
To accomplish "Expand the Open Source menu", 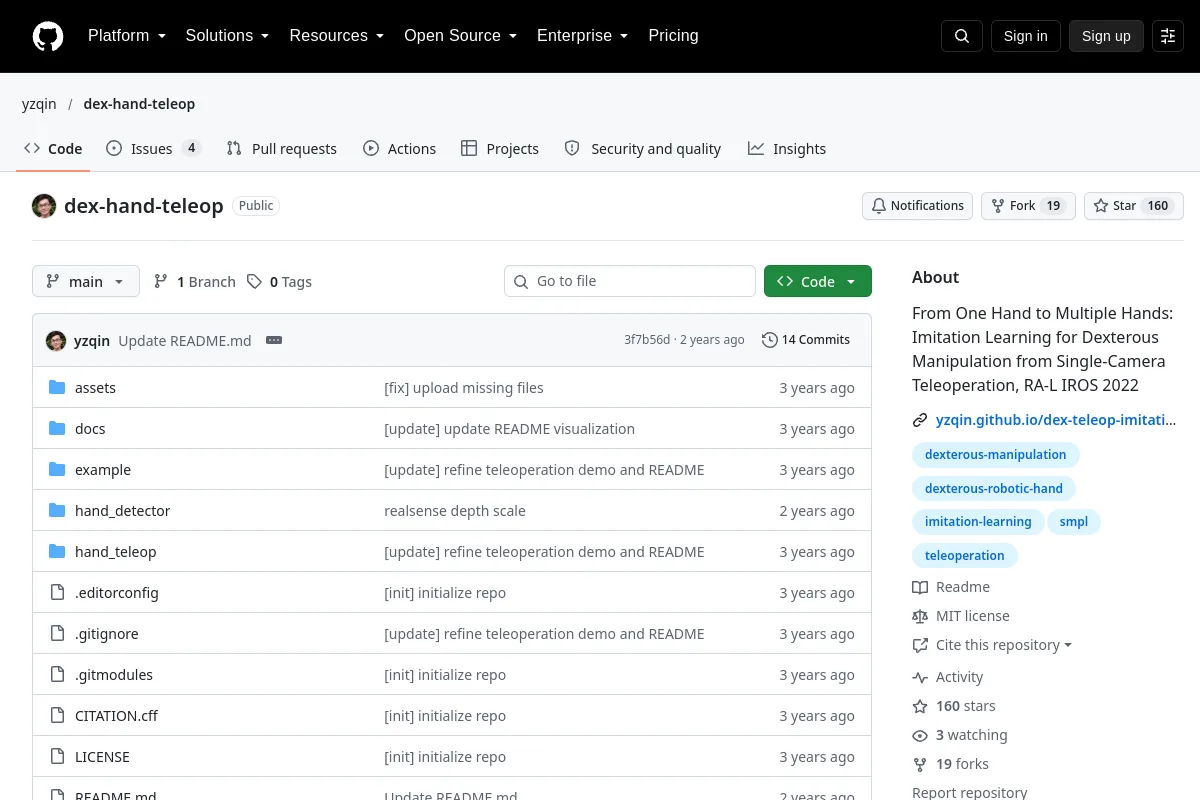I will [461, 36].
